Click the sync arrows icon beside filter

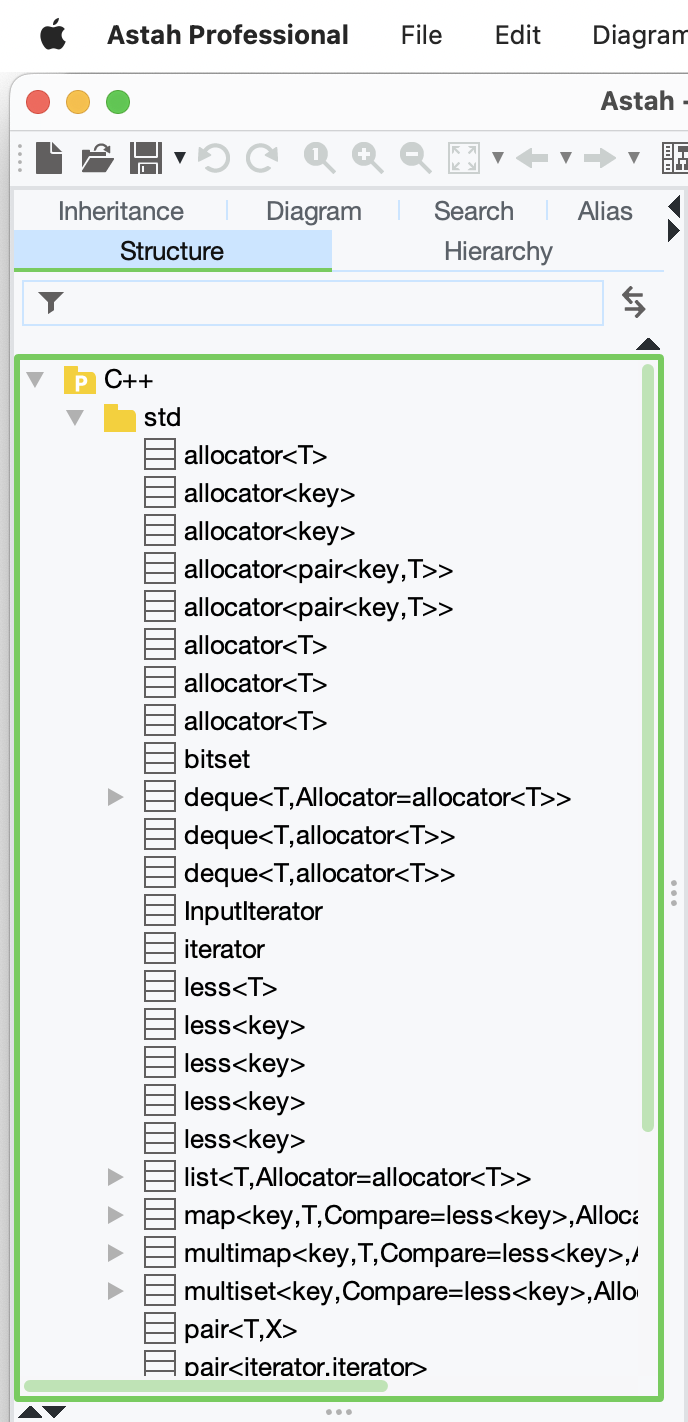tap(634, 302)
